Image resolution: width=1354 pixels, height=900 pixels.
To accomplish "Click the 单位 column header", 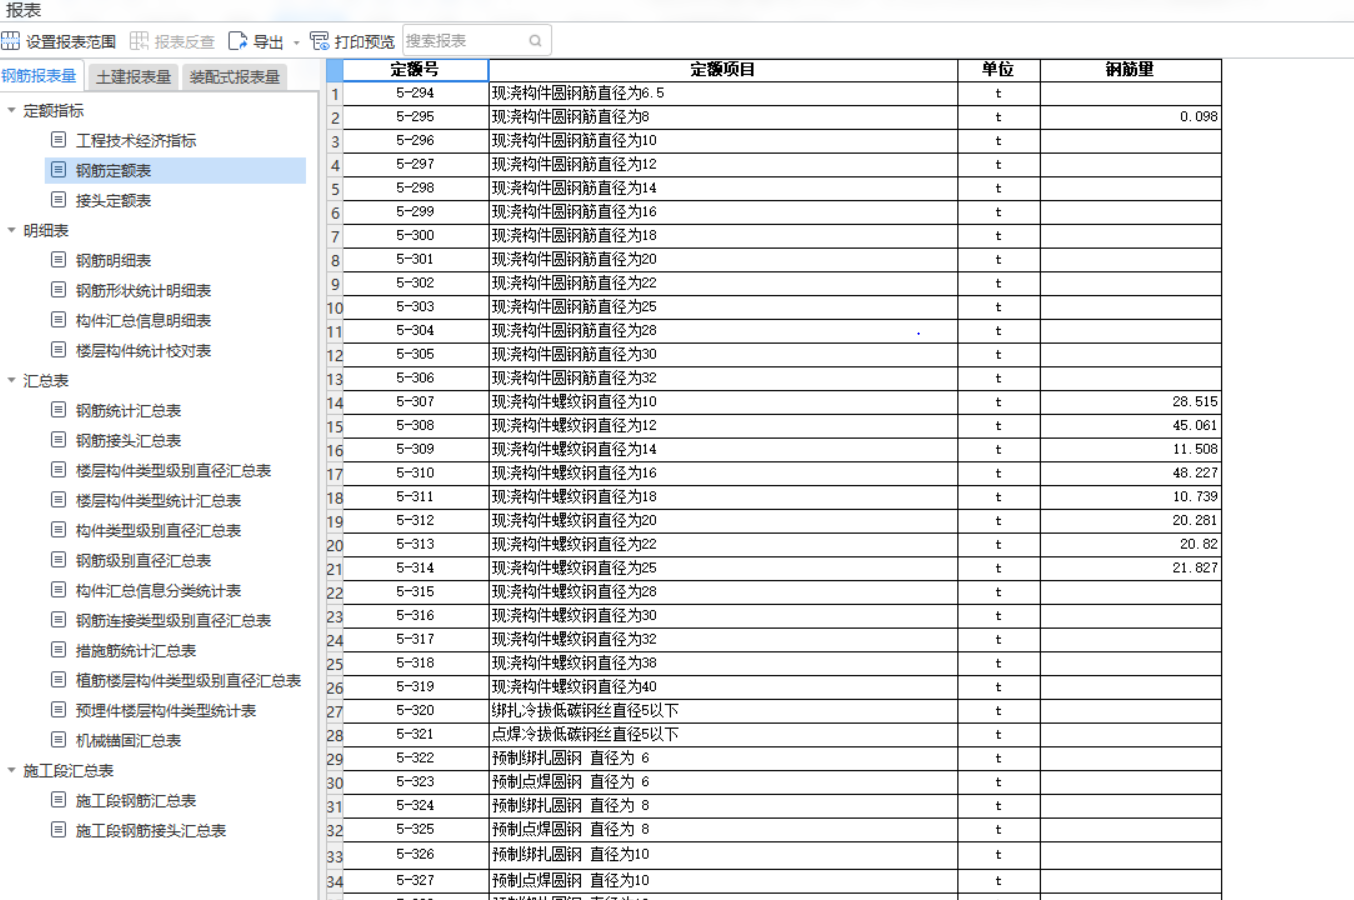I will 998,70.
